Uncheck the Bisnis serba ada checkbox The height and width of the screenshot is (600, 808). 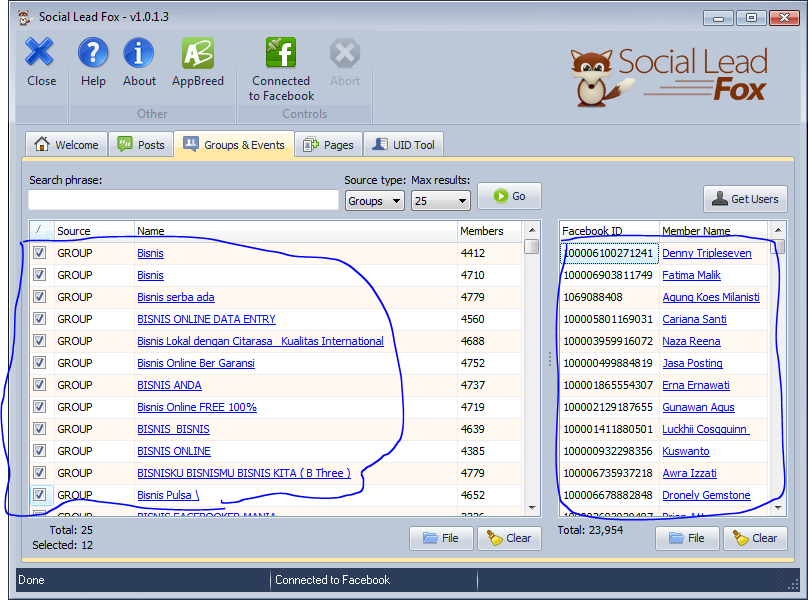tap(40, 297)
